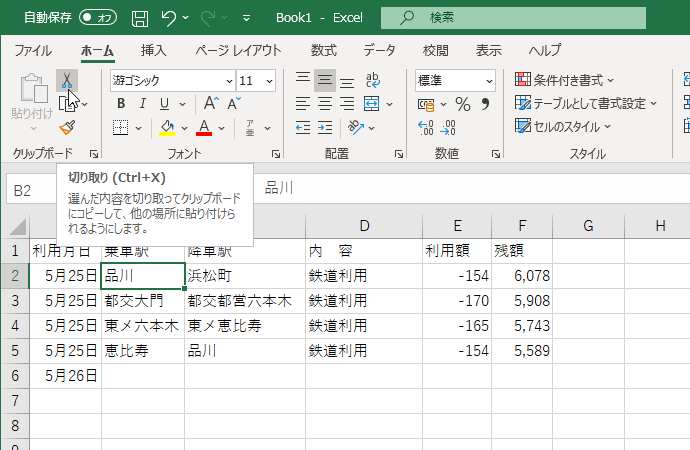Open the underline style dropdown arrow
The image size is (690, 450).
[183, 104]
